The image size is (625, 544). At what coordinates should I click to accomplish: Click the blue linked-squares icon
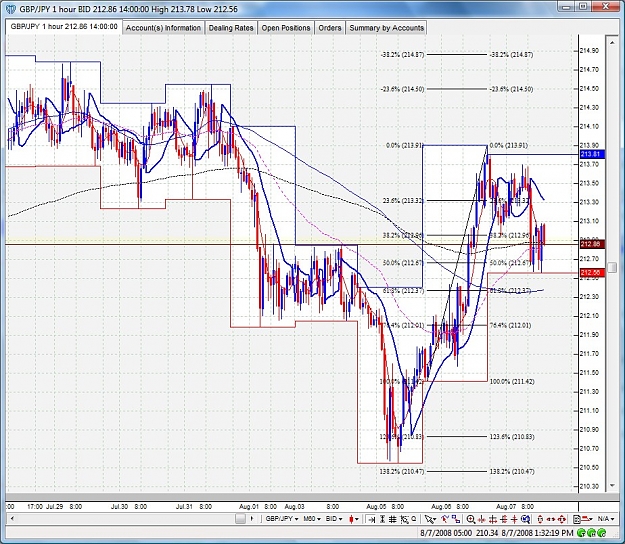[x=456, y=519]
